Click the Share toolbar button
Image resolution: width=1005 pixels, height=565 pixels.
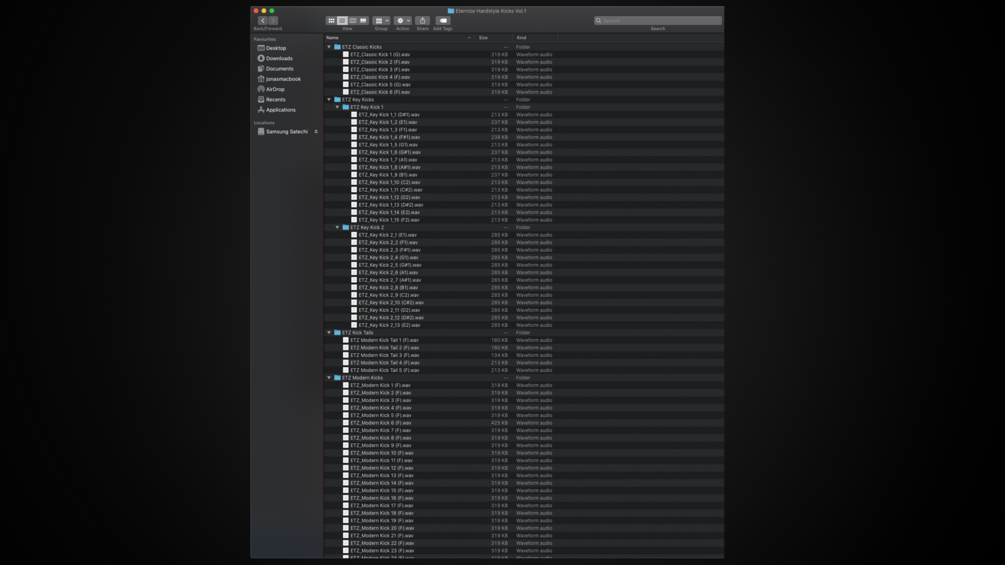point(422,20)
